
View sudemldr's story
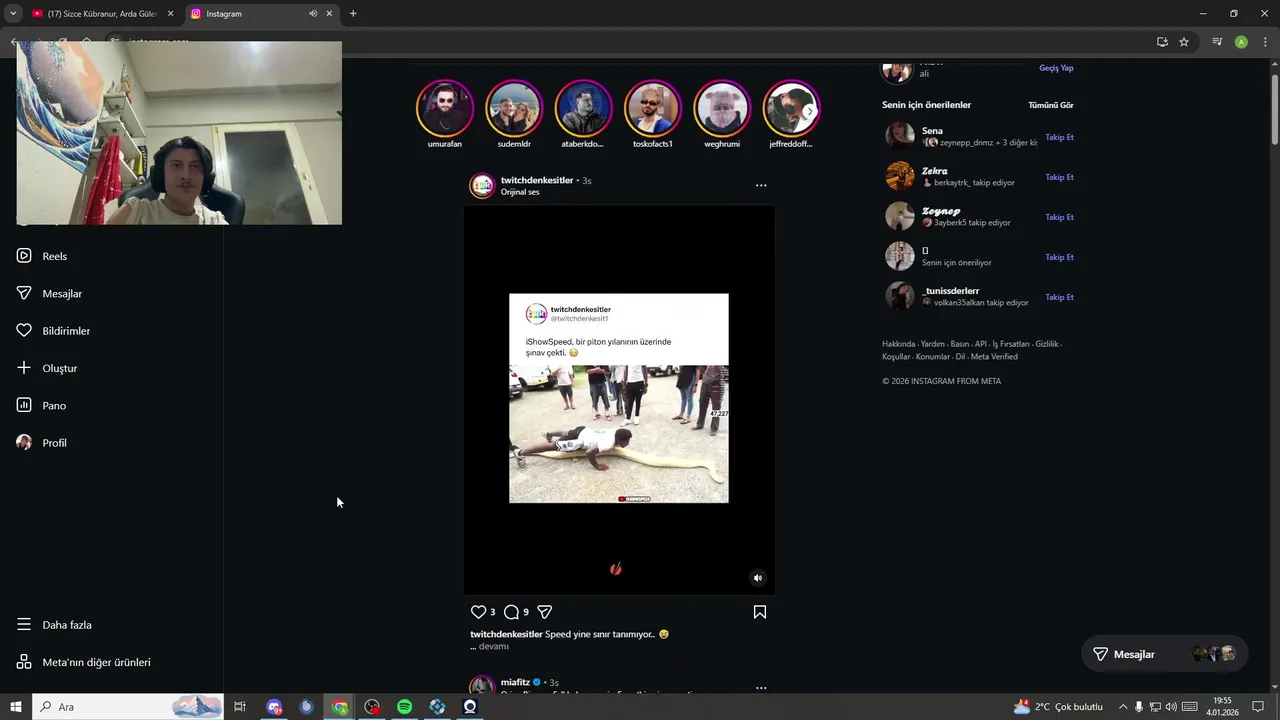(514, 109)
